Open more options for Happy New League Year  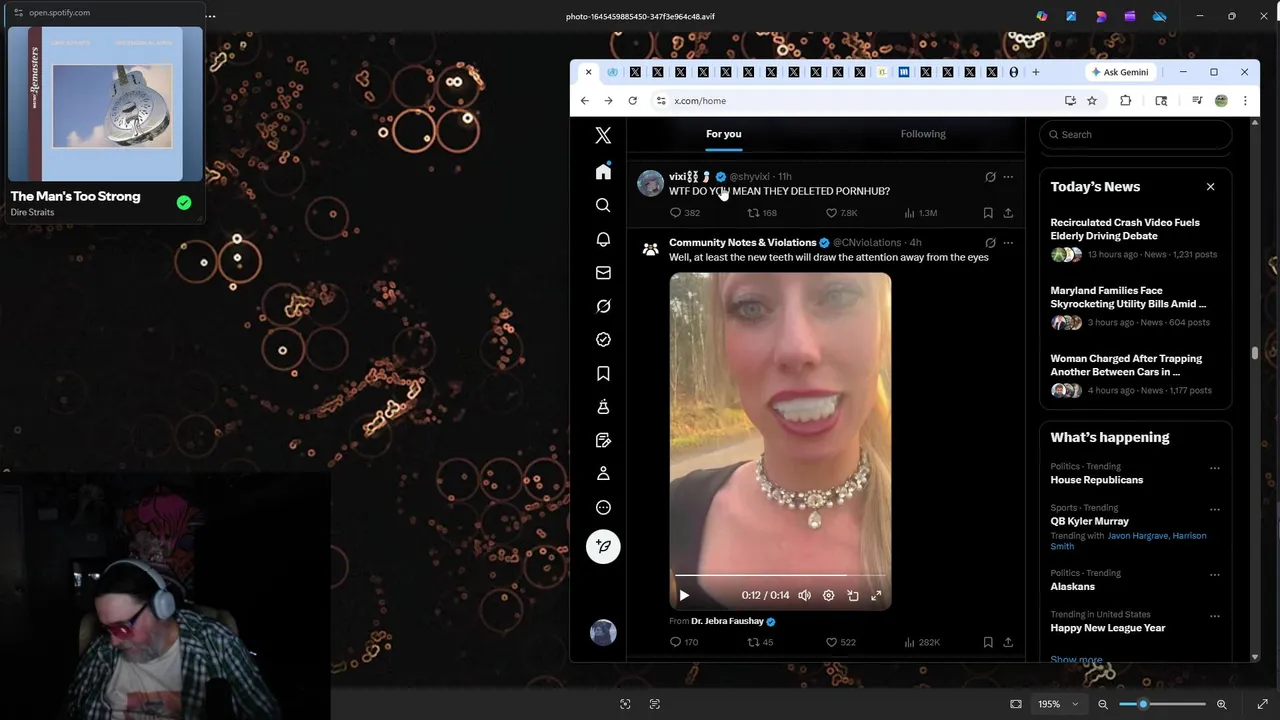tap(1215, 616)
